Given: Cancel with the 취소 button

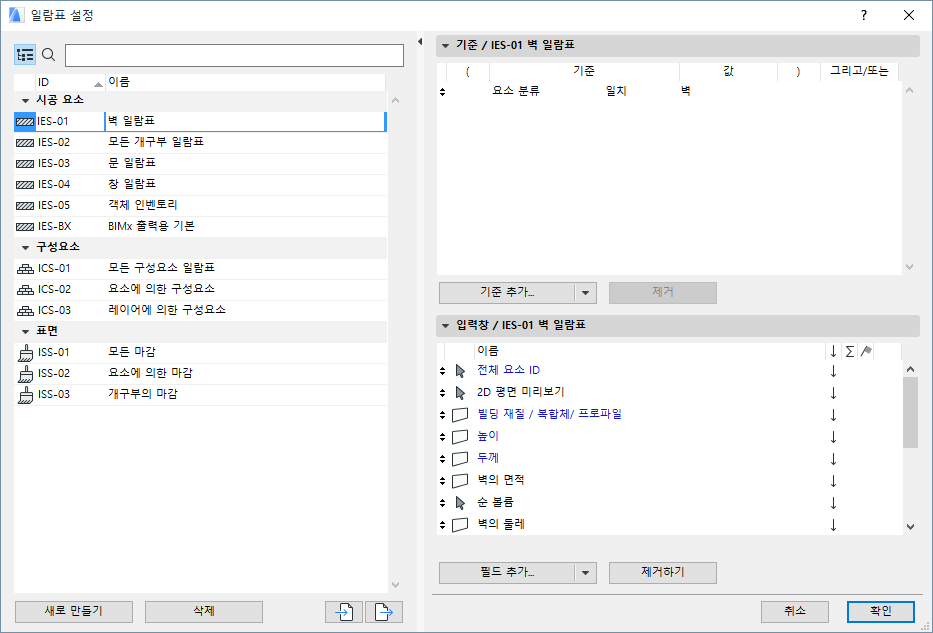Looking at the screenshot, I should click(795, 612).
